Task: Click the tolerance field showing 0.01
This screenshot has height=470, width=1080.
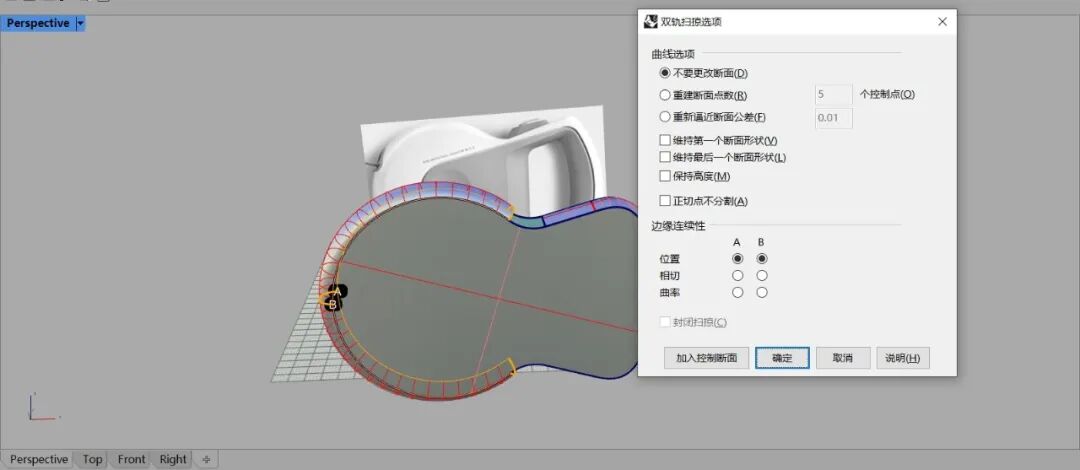Action: pos(833,118)
